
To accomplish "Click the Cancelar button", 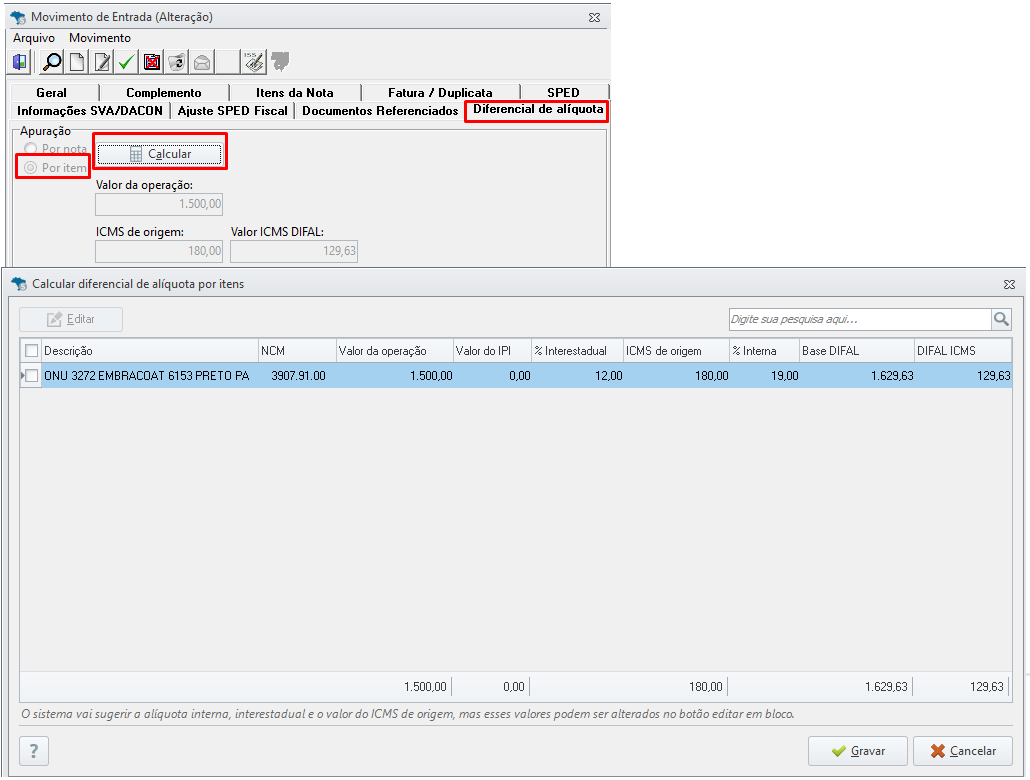I will pos(963,751).
